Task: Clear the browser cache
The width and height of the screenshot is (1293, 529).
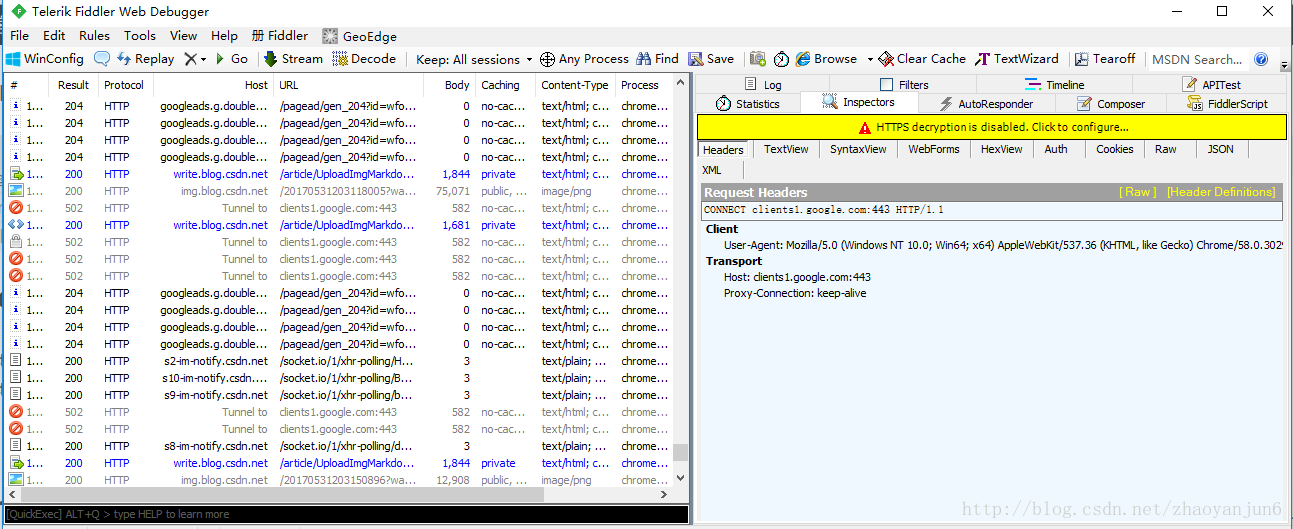Action: pyautogui.click(x=922, y=59)
